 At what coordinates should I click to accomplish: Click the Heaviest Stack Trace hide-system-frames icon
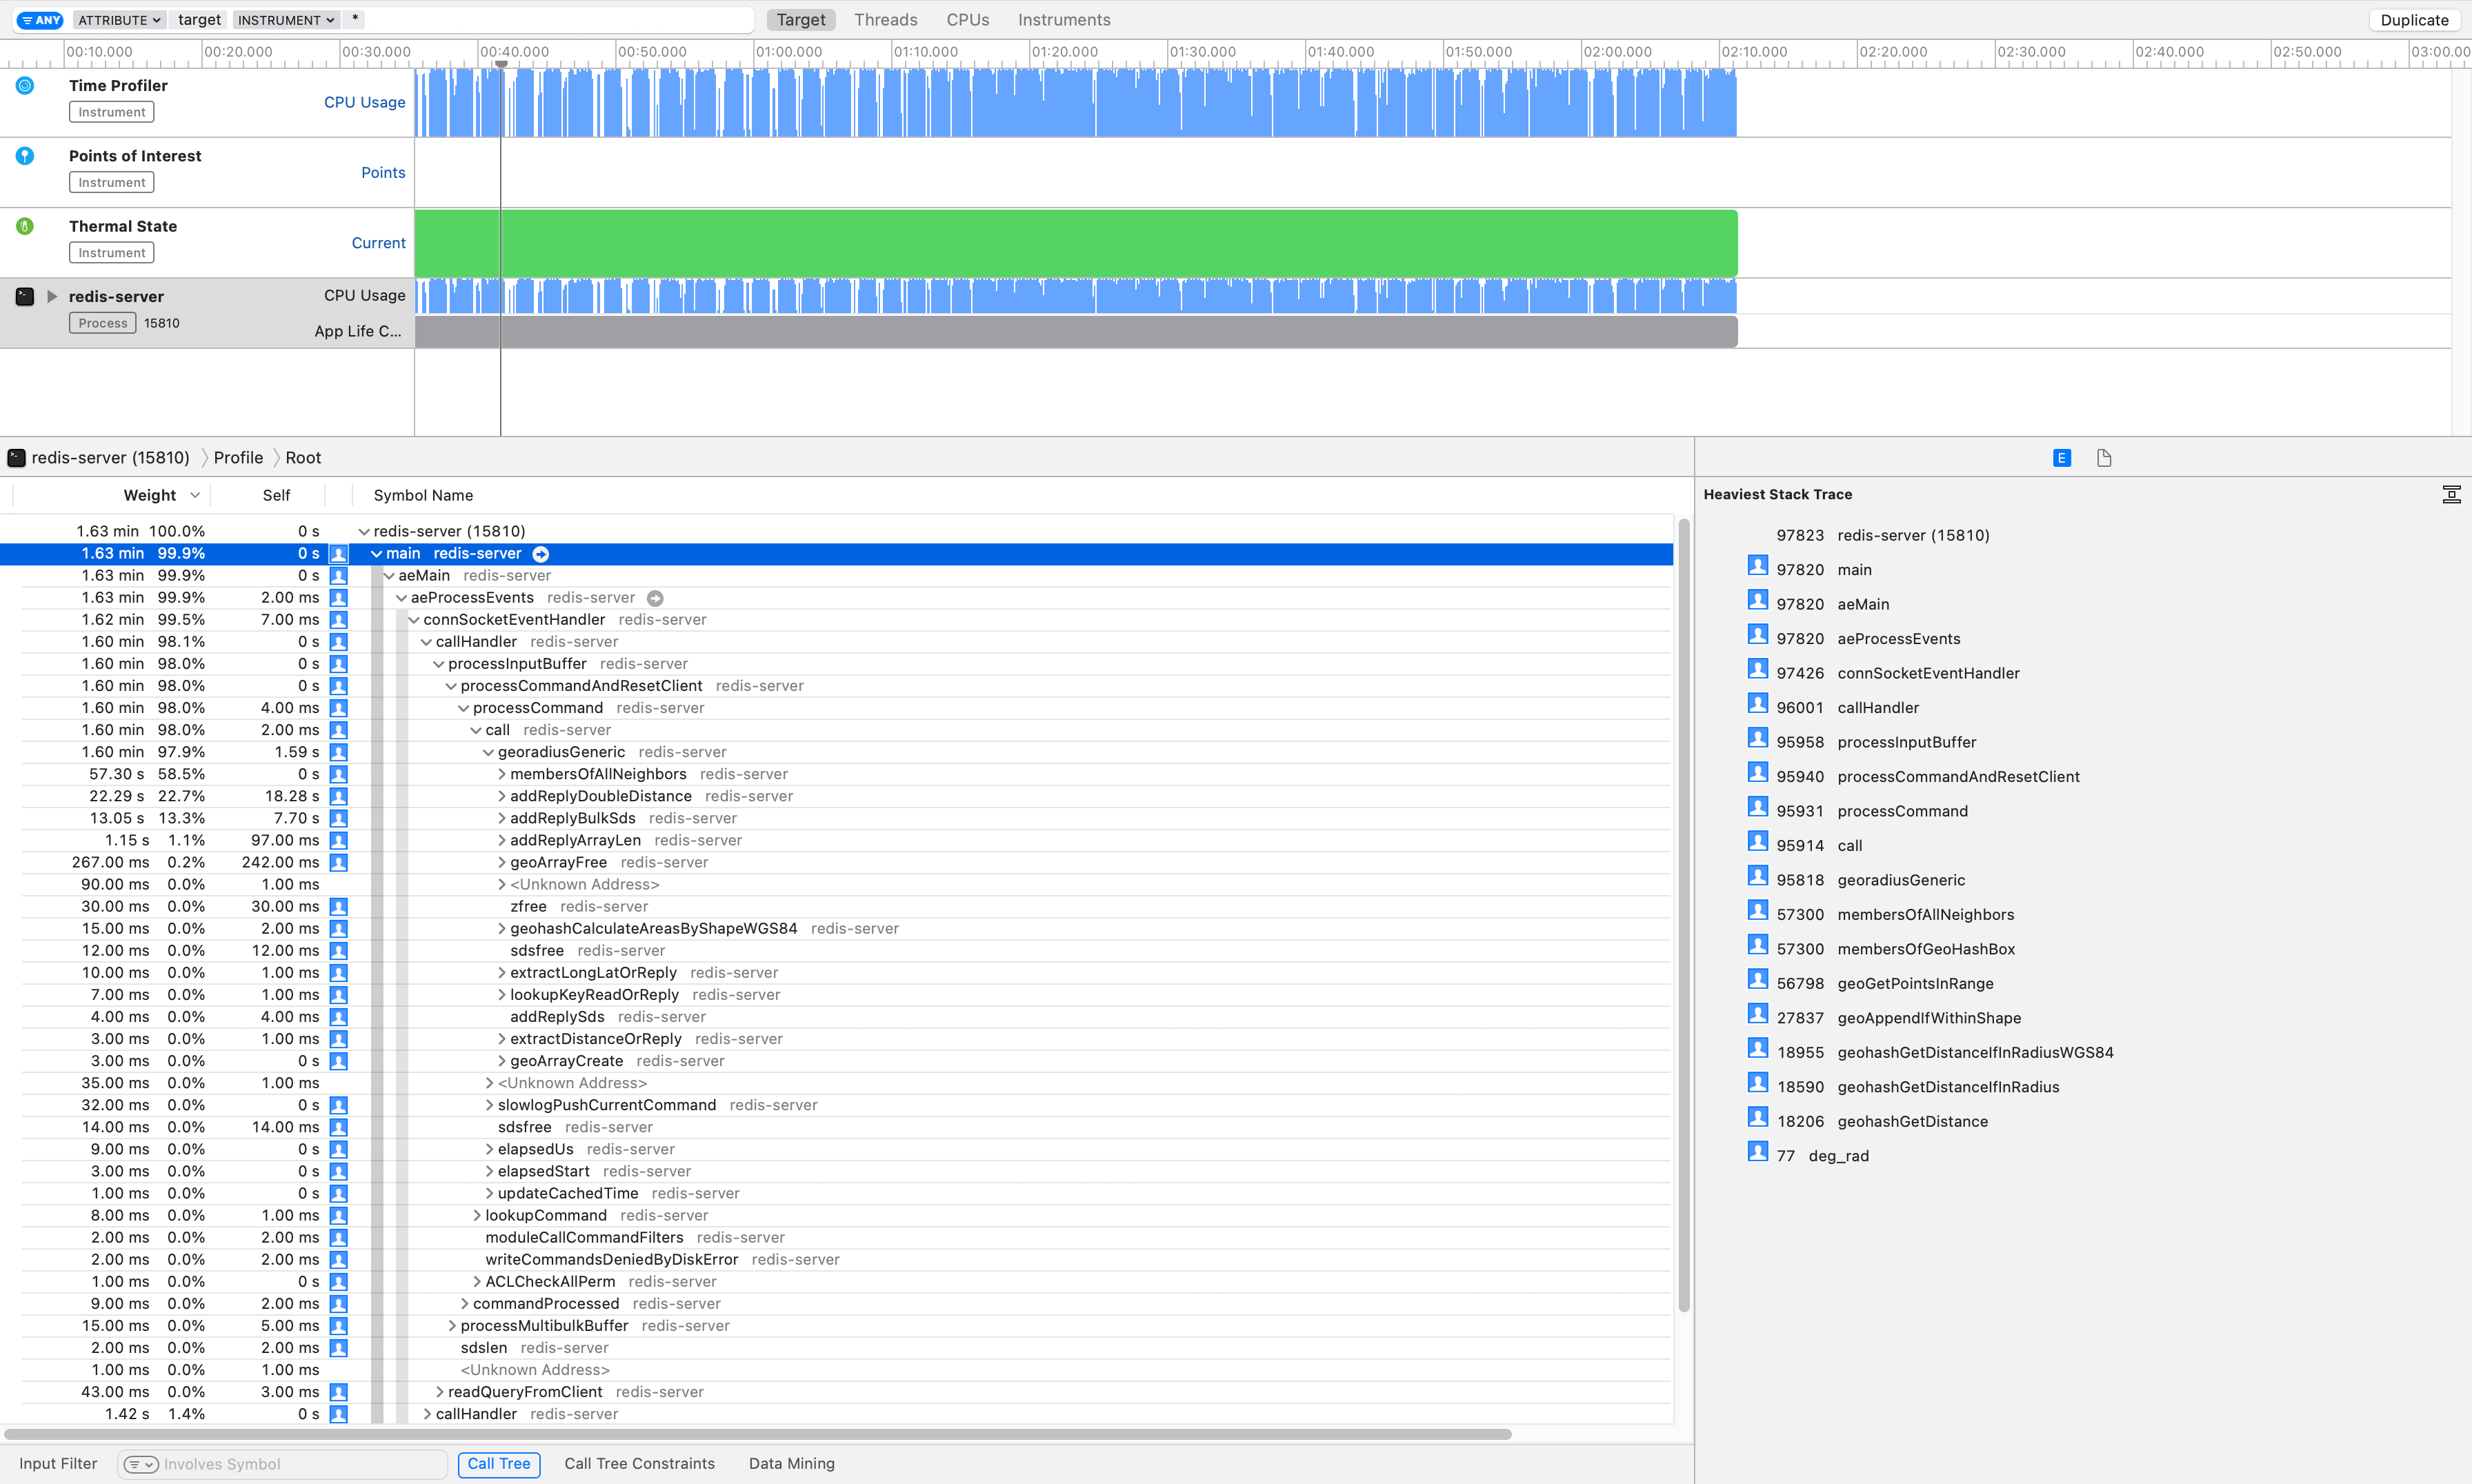pyautogui.click(x=2451, y=494)
